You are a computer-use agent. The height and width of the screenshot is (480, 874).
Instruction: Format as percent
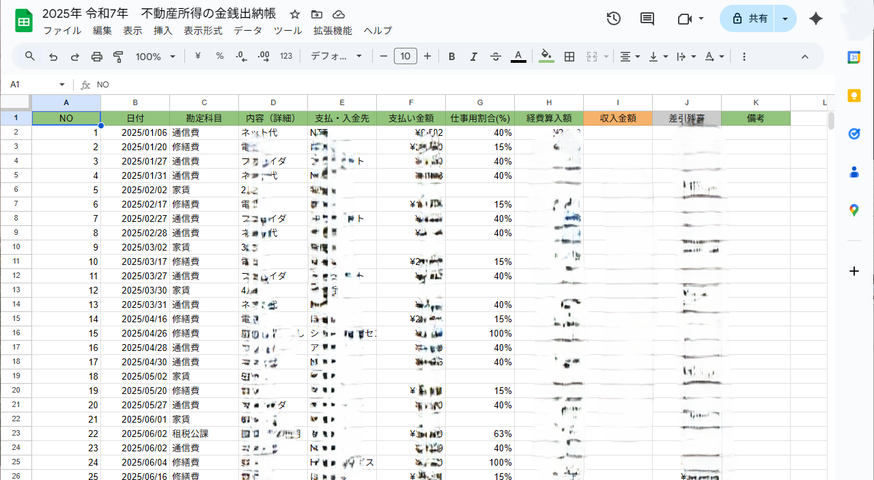[220, 56]
